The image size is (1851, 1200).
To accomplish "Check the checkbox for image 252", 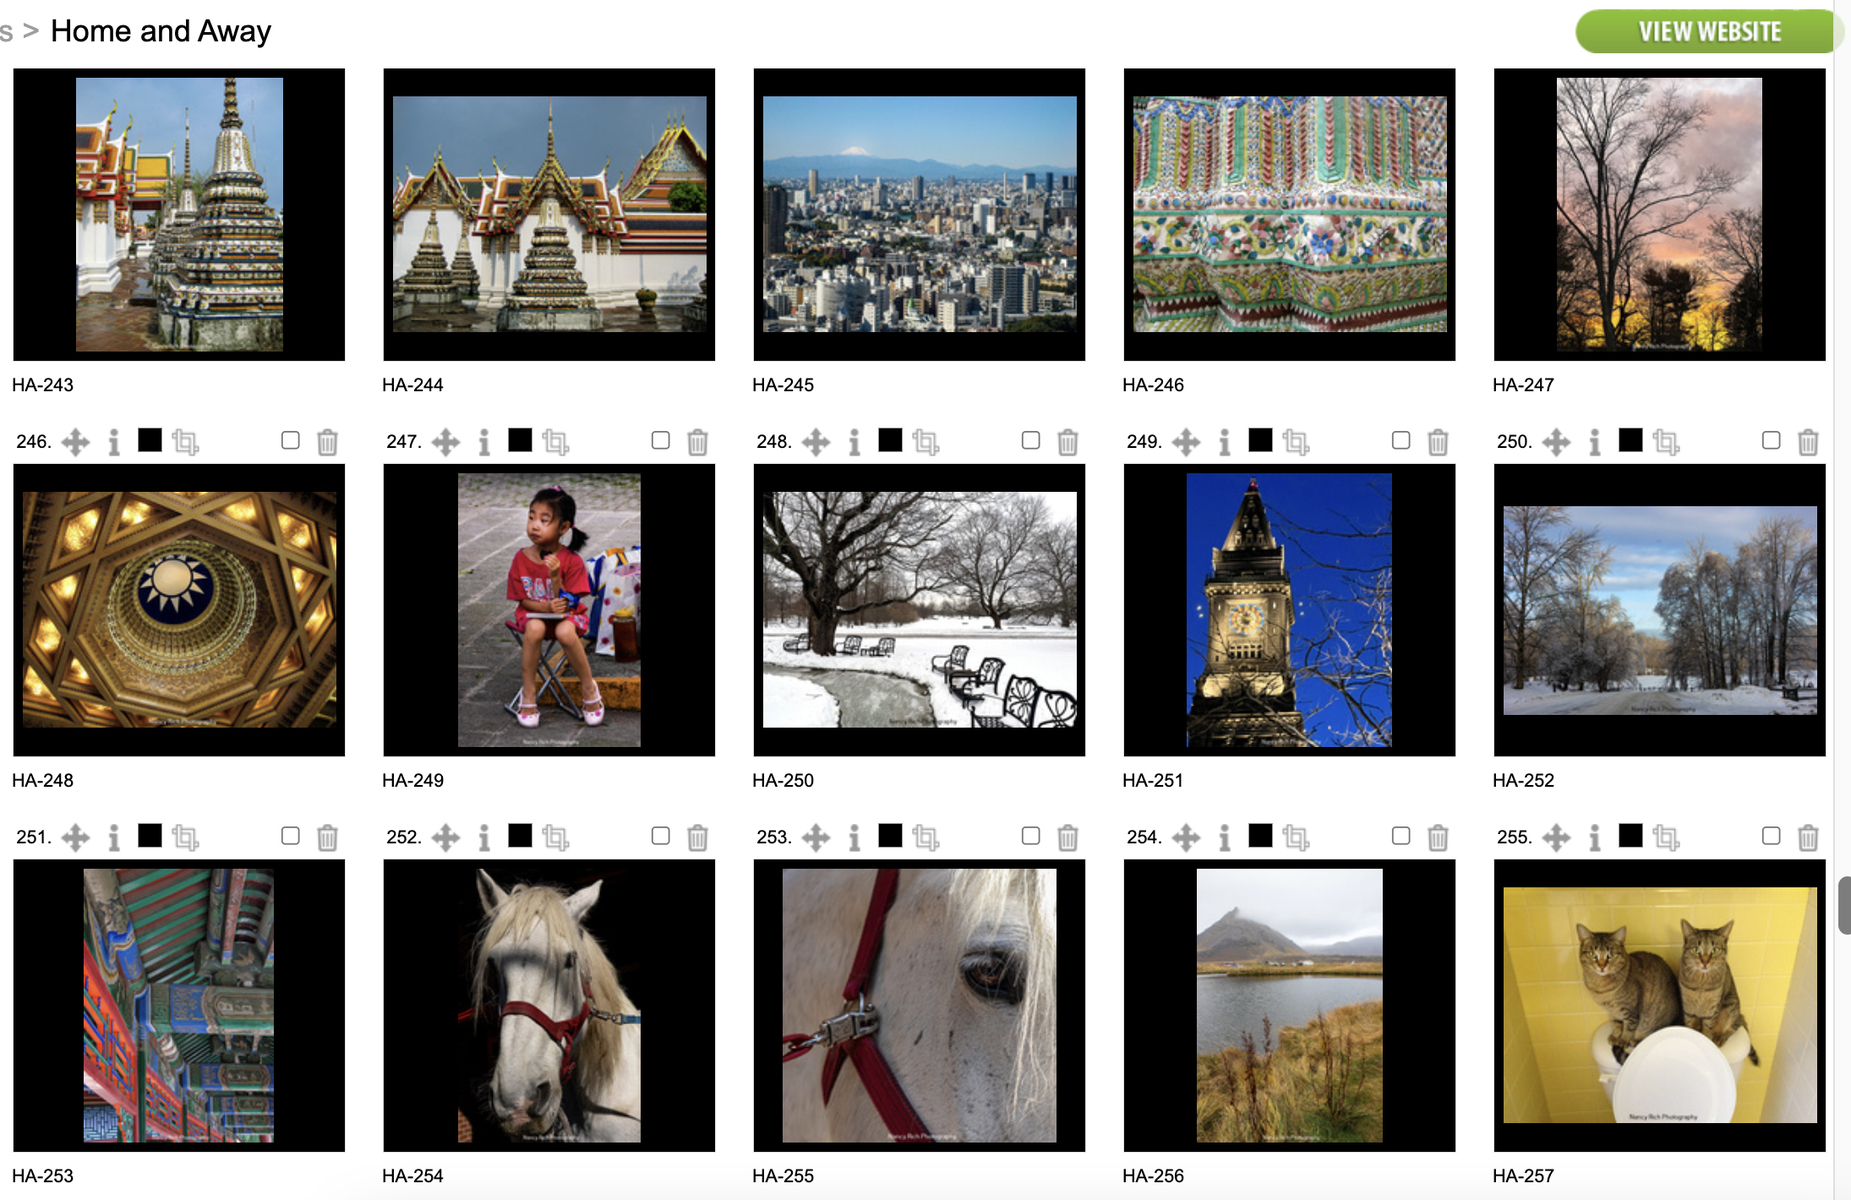I will tap(660, 835).
